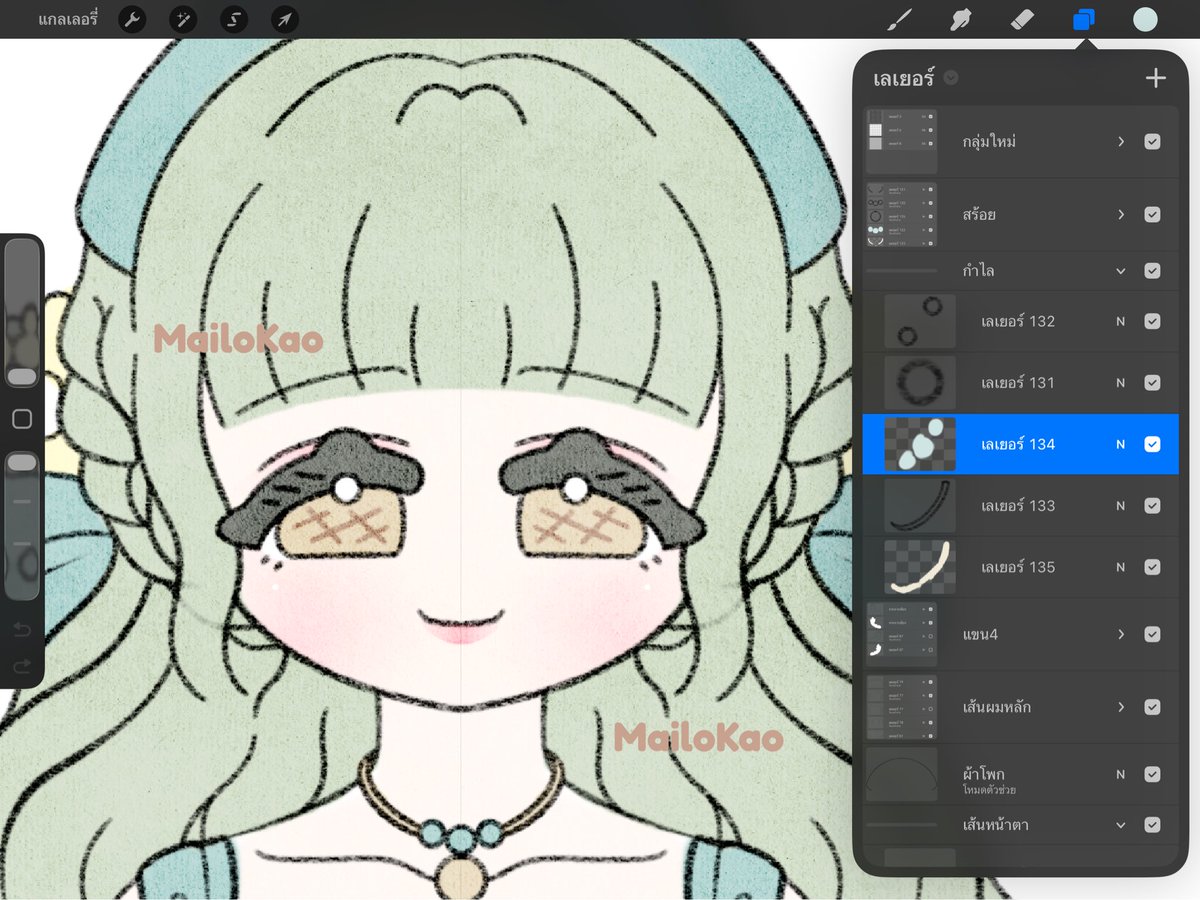Open the active color circle
The image size is (1200, 900).
tap(1145, 19)
